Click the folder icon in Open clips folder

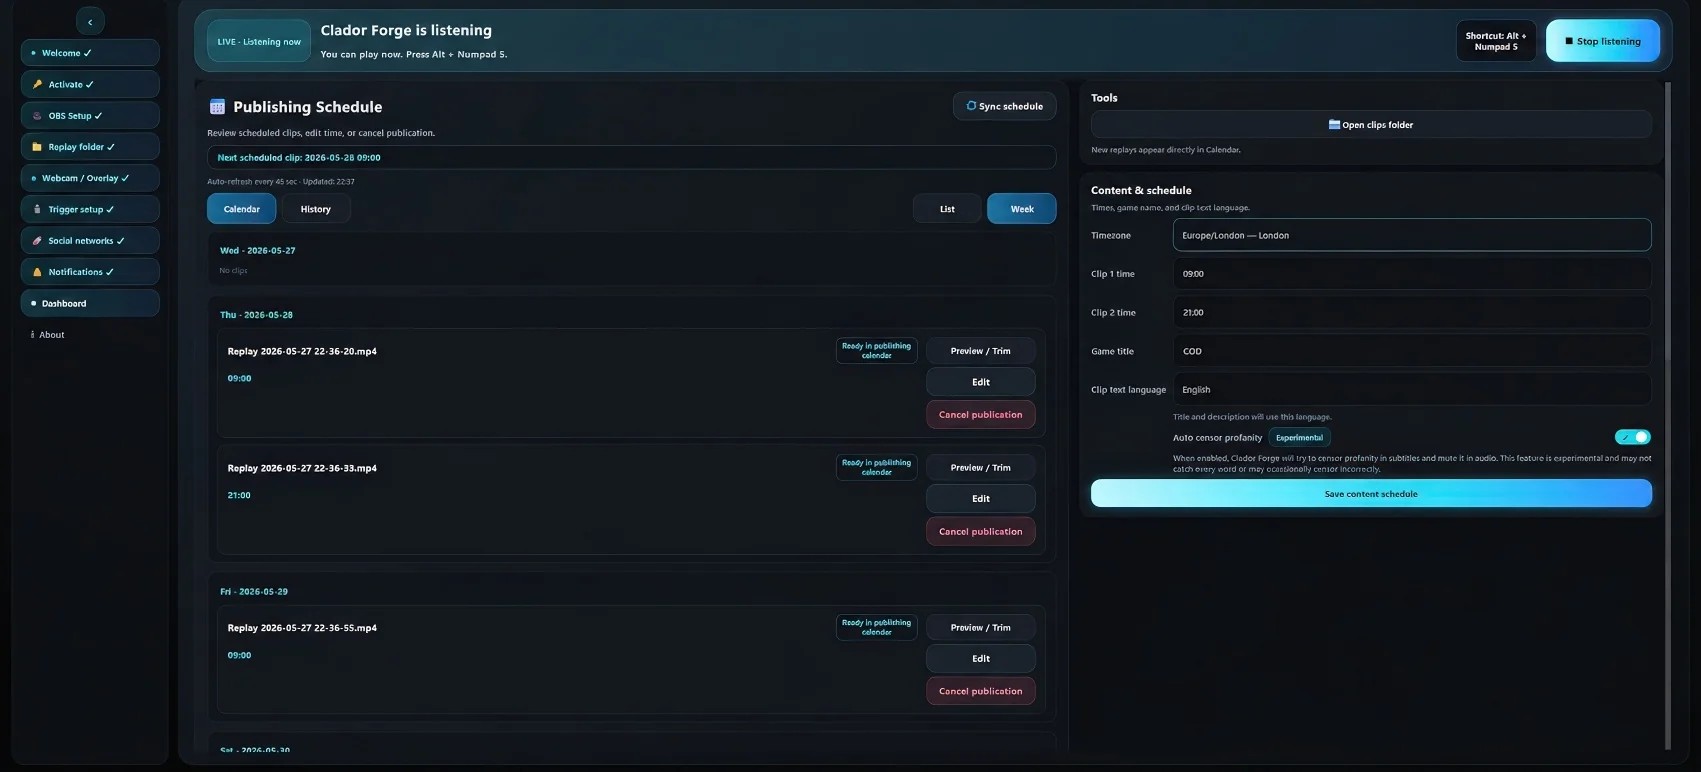1334,125
